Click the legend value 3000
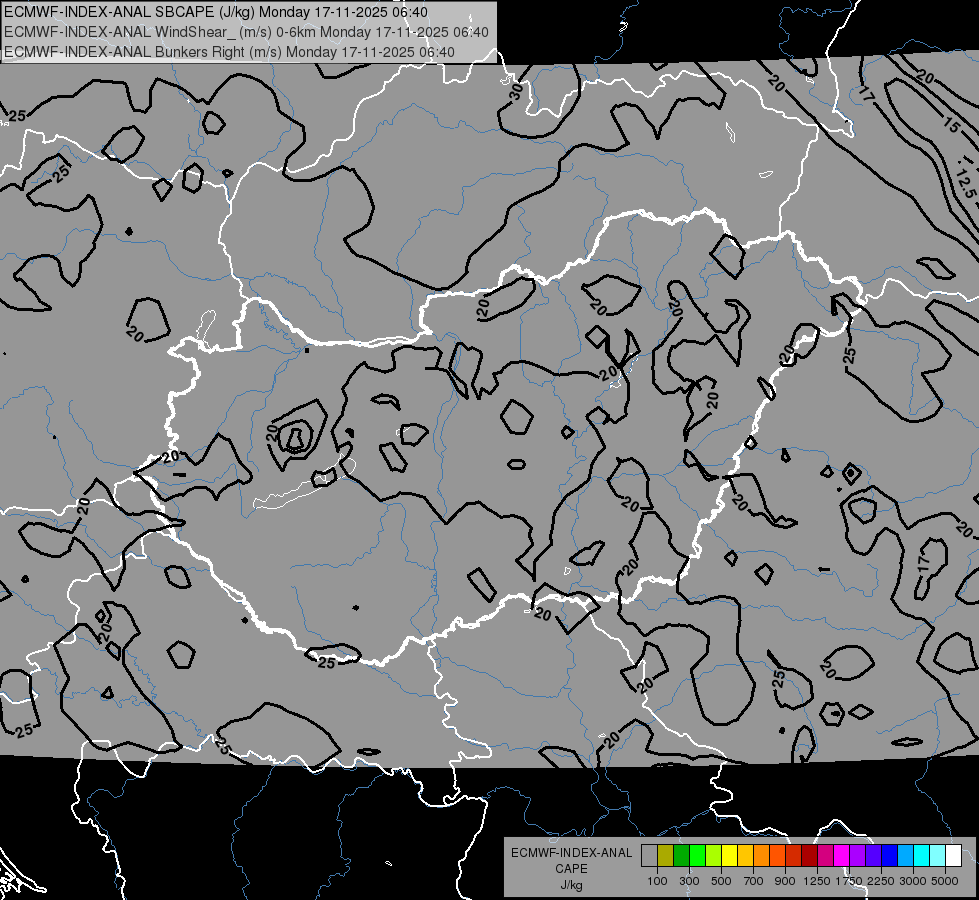Image resolution: width=979 pixels, height=900 pixels. (913, 881)
